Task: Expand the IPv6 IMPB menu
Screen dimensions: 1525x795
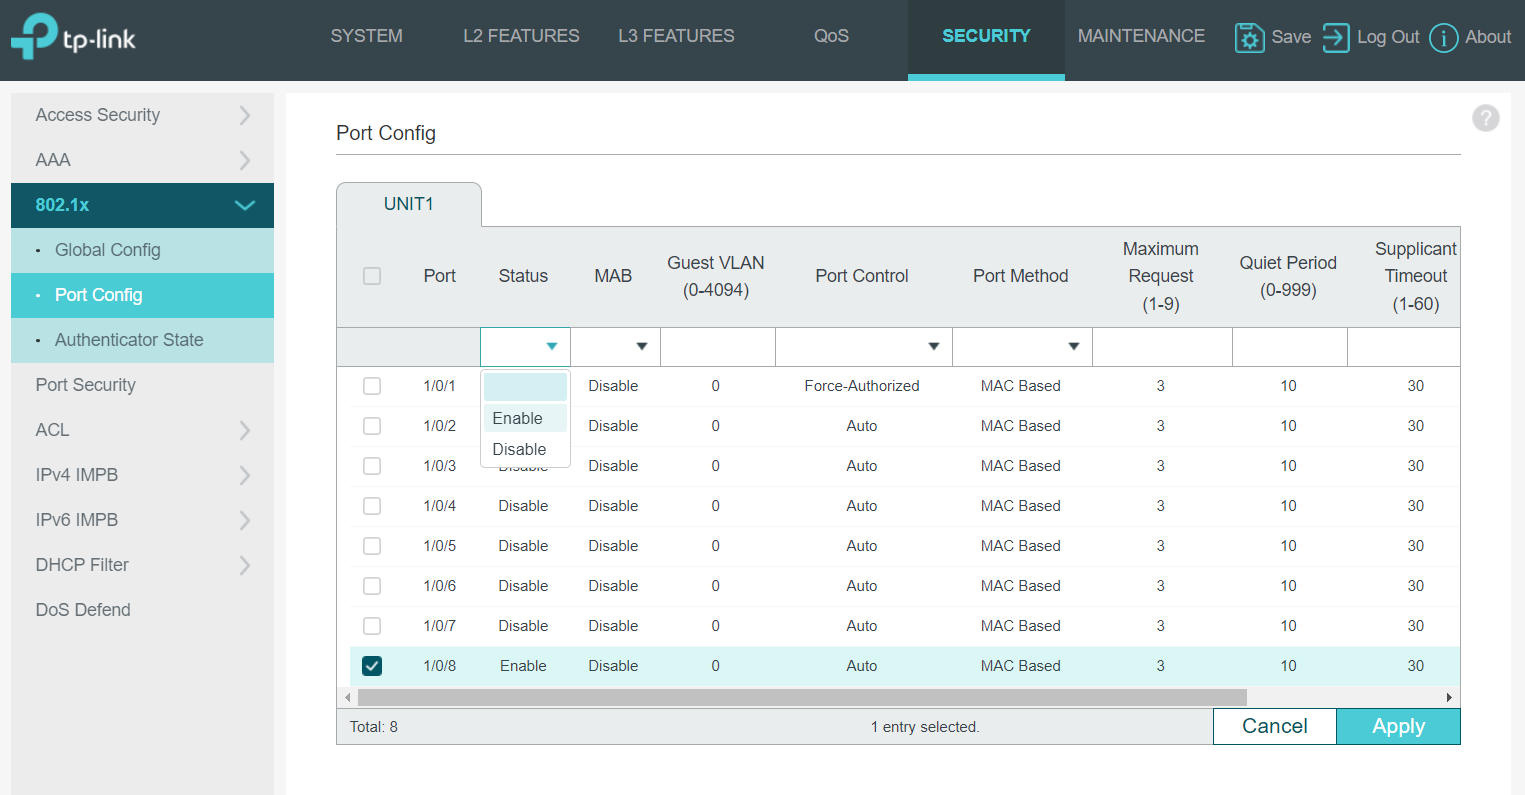Action: pyautogui.click(x=142, y=520)
